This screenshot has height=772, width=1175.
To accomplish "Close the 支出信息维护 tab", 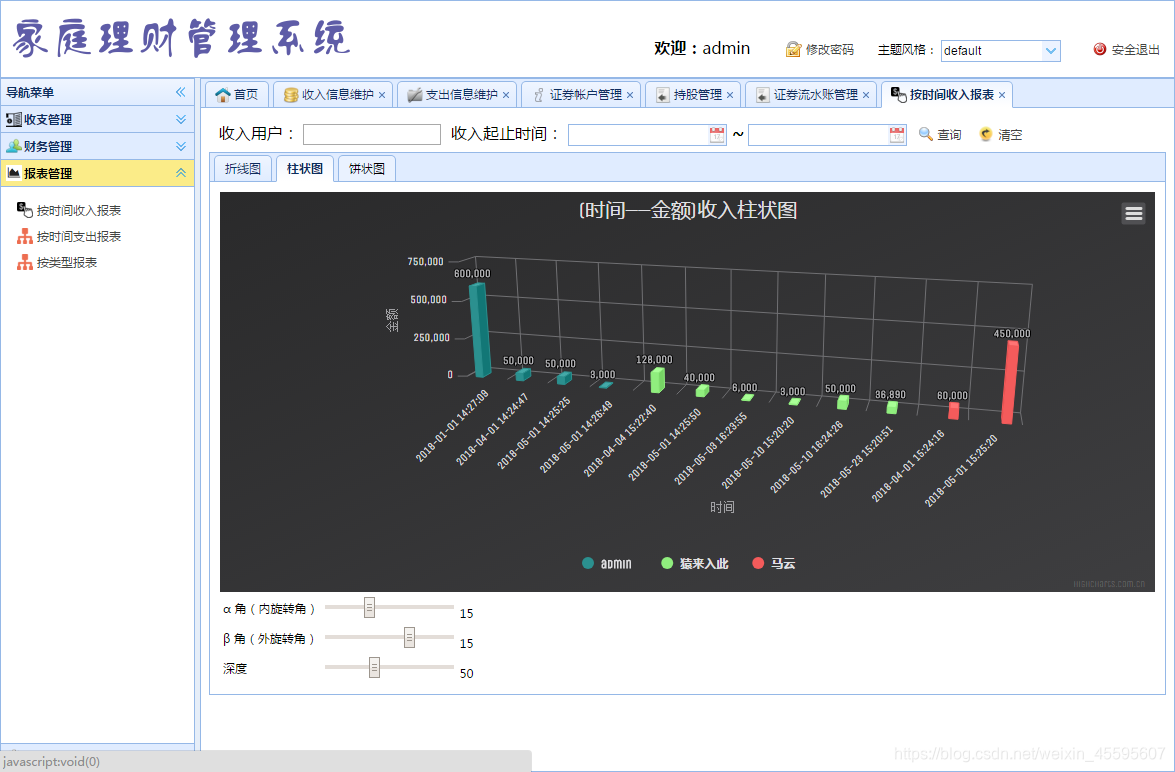I will [x=506, y=95].
